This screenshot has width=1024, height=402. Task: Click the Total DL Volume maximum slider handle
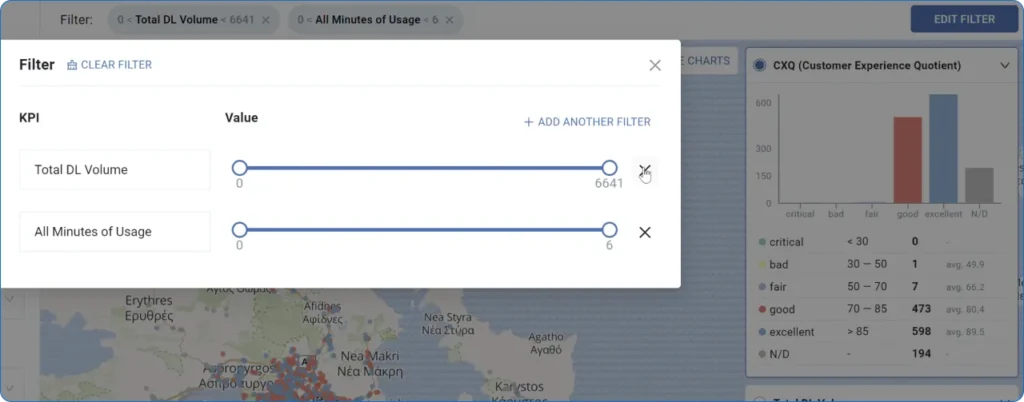click(609, 168)
